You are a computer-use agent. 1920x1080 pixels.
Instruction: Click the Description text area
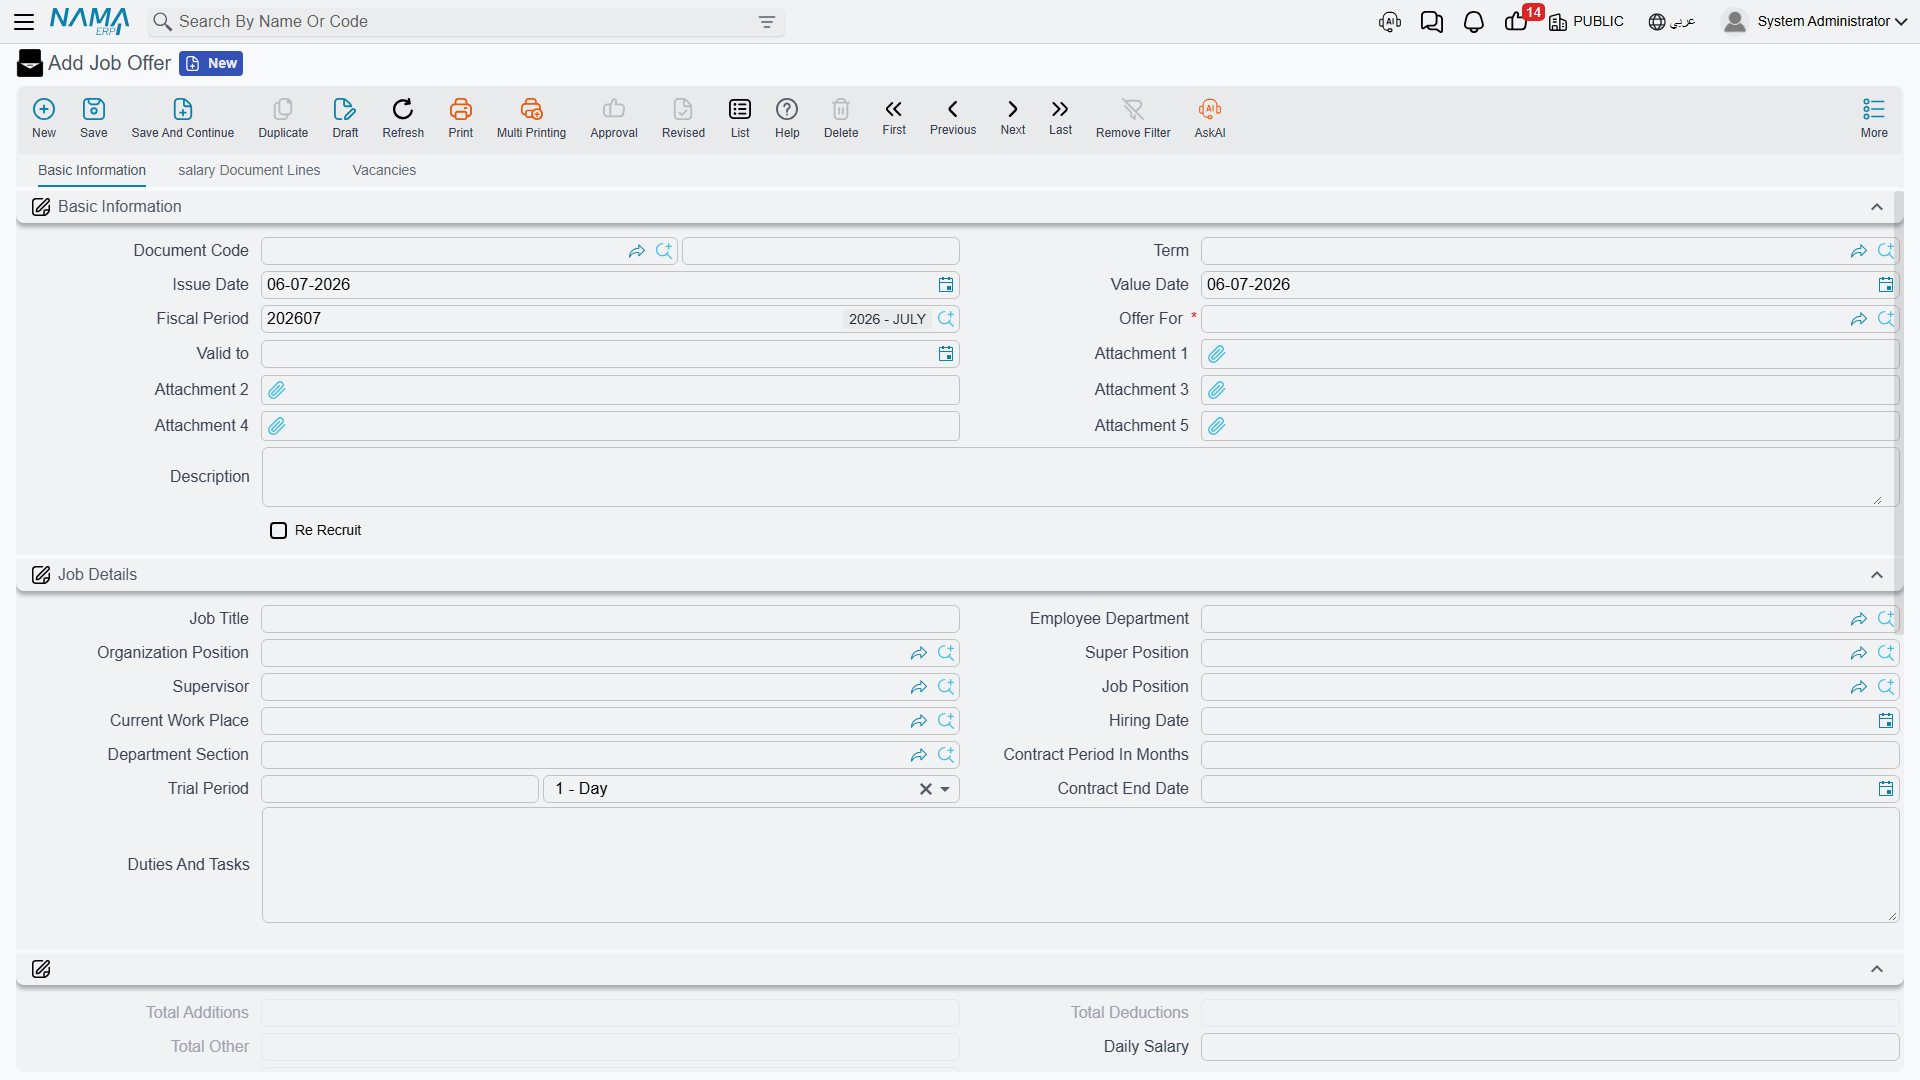pyautogui.click(x=1080, y=477)
